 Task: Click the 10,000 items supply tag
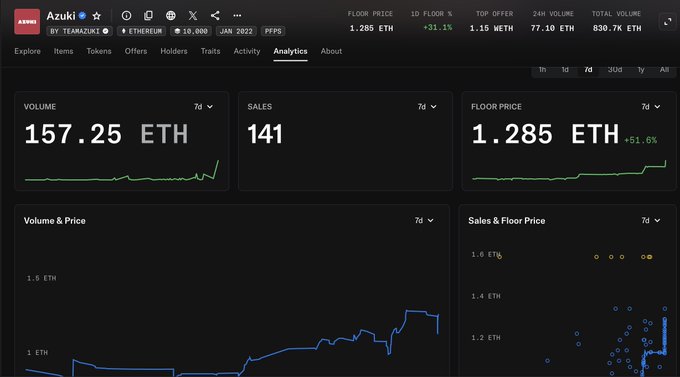tap(191, 31)
